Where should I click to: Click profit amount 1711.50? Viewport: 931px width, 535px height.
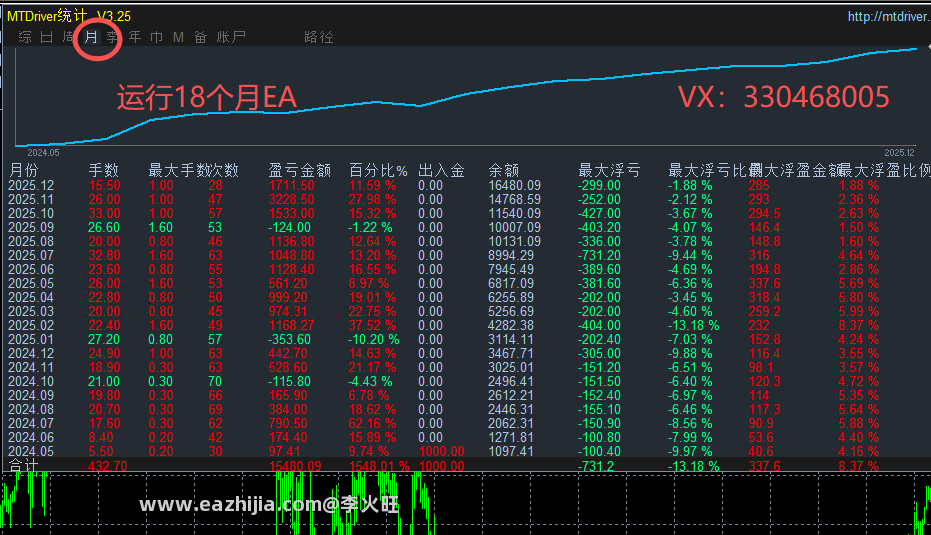point(292,185)
